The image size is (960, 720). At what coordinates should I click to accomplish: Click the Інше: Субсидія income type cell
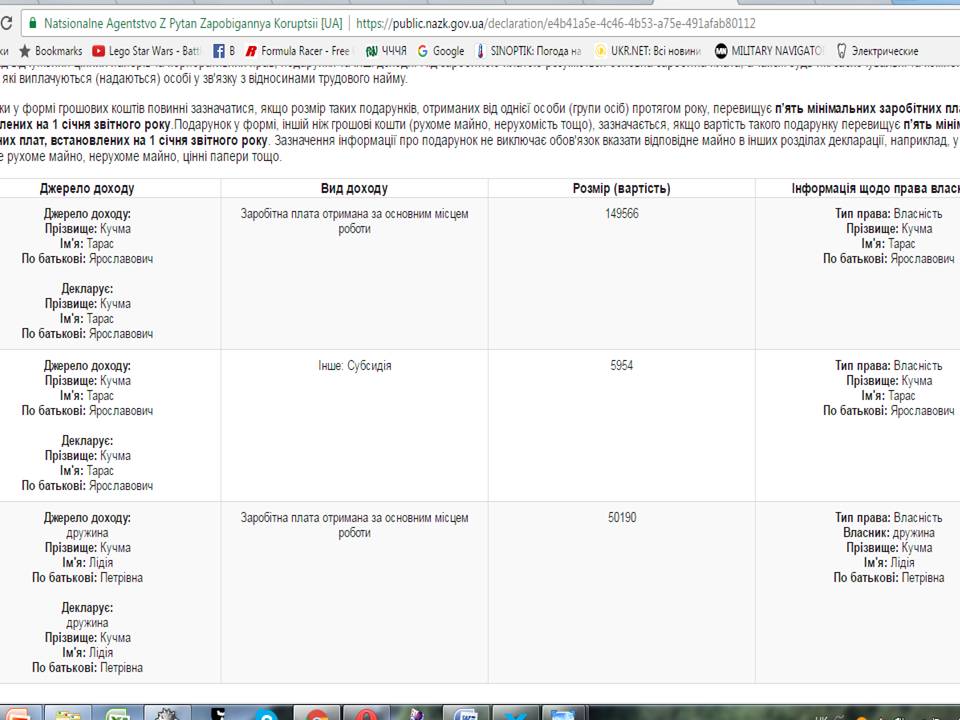(354, 366)
